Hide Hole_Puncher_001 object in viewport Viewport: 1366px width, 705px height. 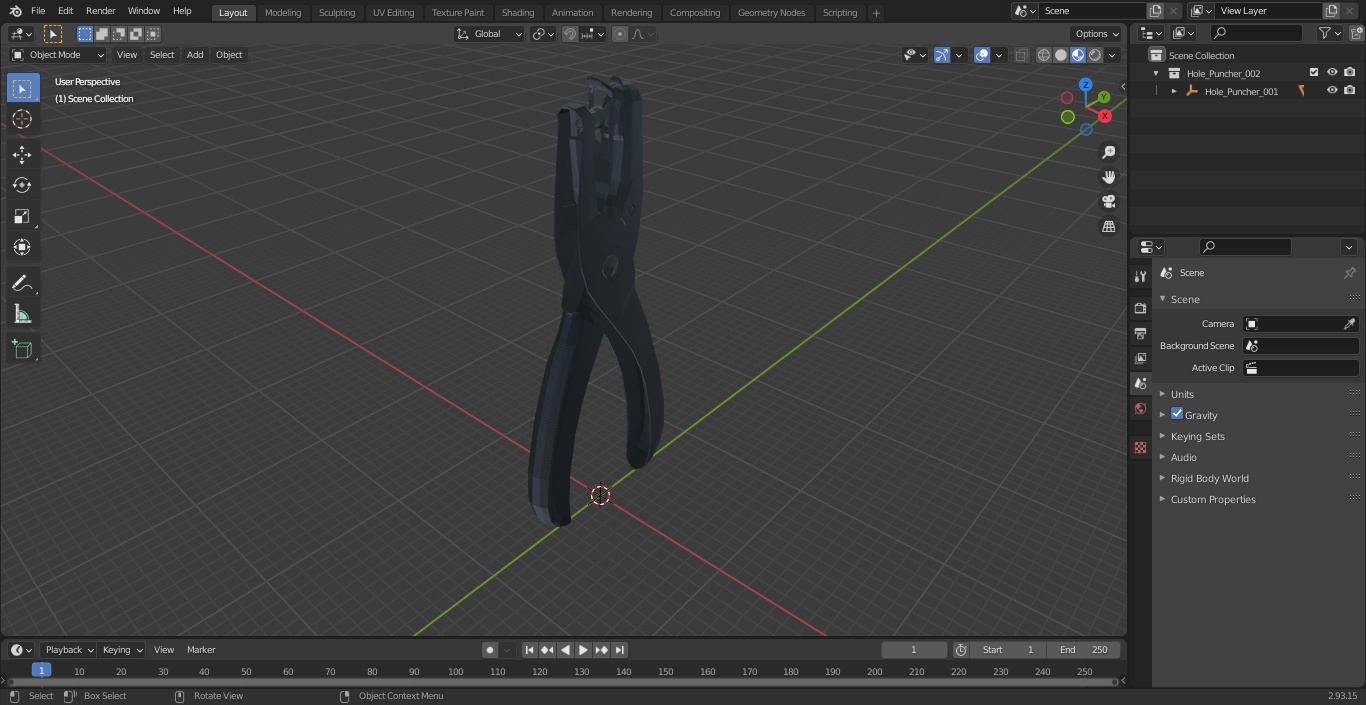tap(1332, 91)
